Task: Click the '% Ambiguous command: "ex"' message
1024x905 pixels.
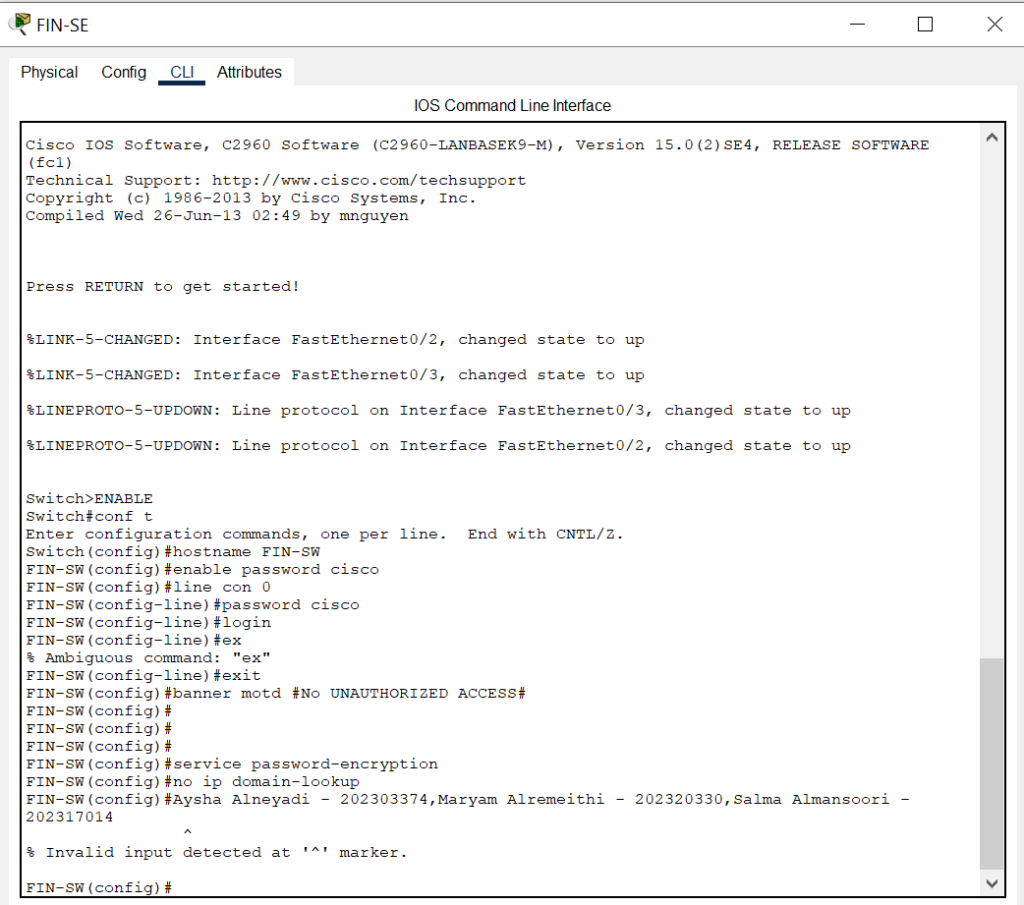Action: (148, 658)
